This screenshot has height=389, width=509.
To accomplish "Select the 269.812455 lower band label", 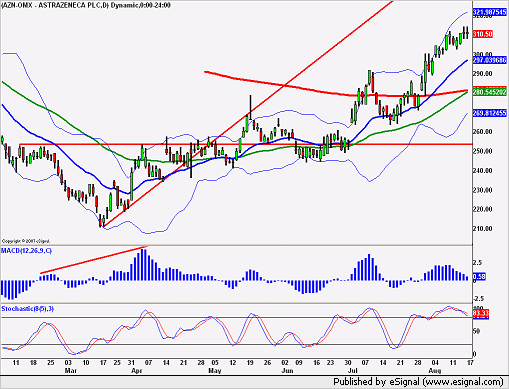I will pos(490,113).
